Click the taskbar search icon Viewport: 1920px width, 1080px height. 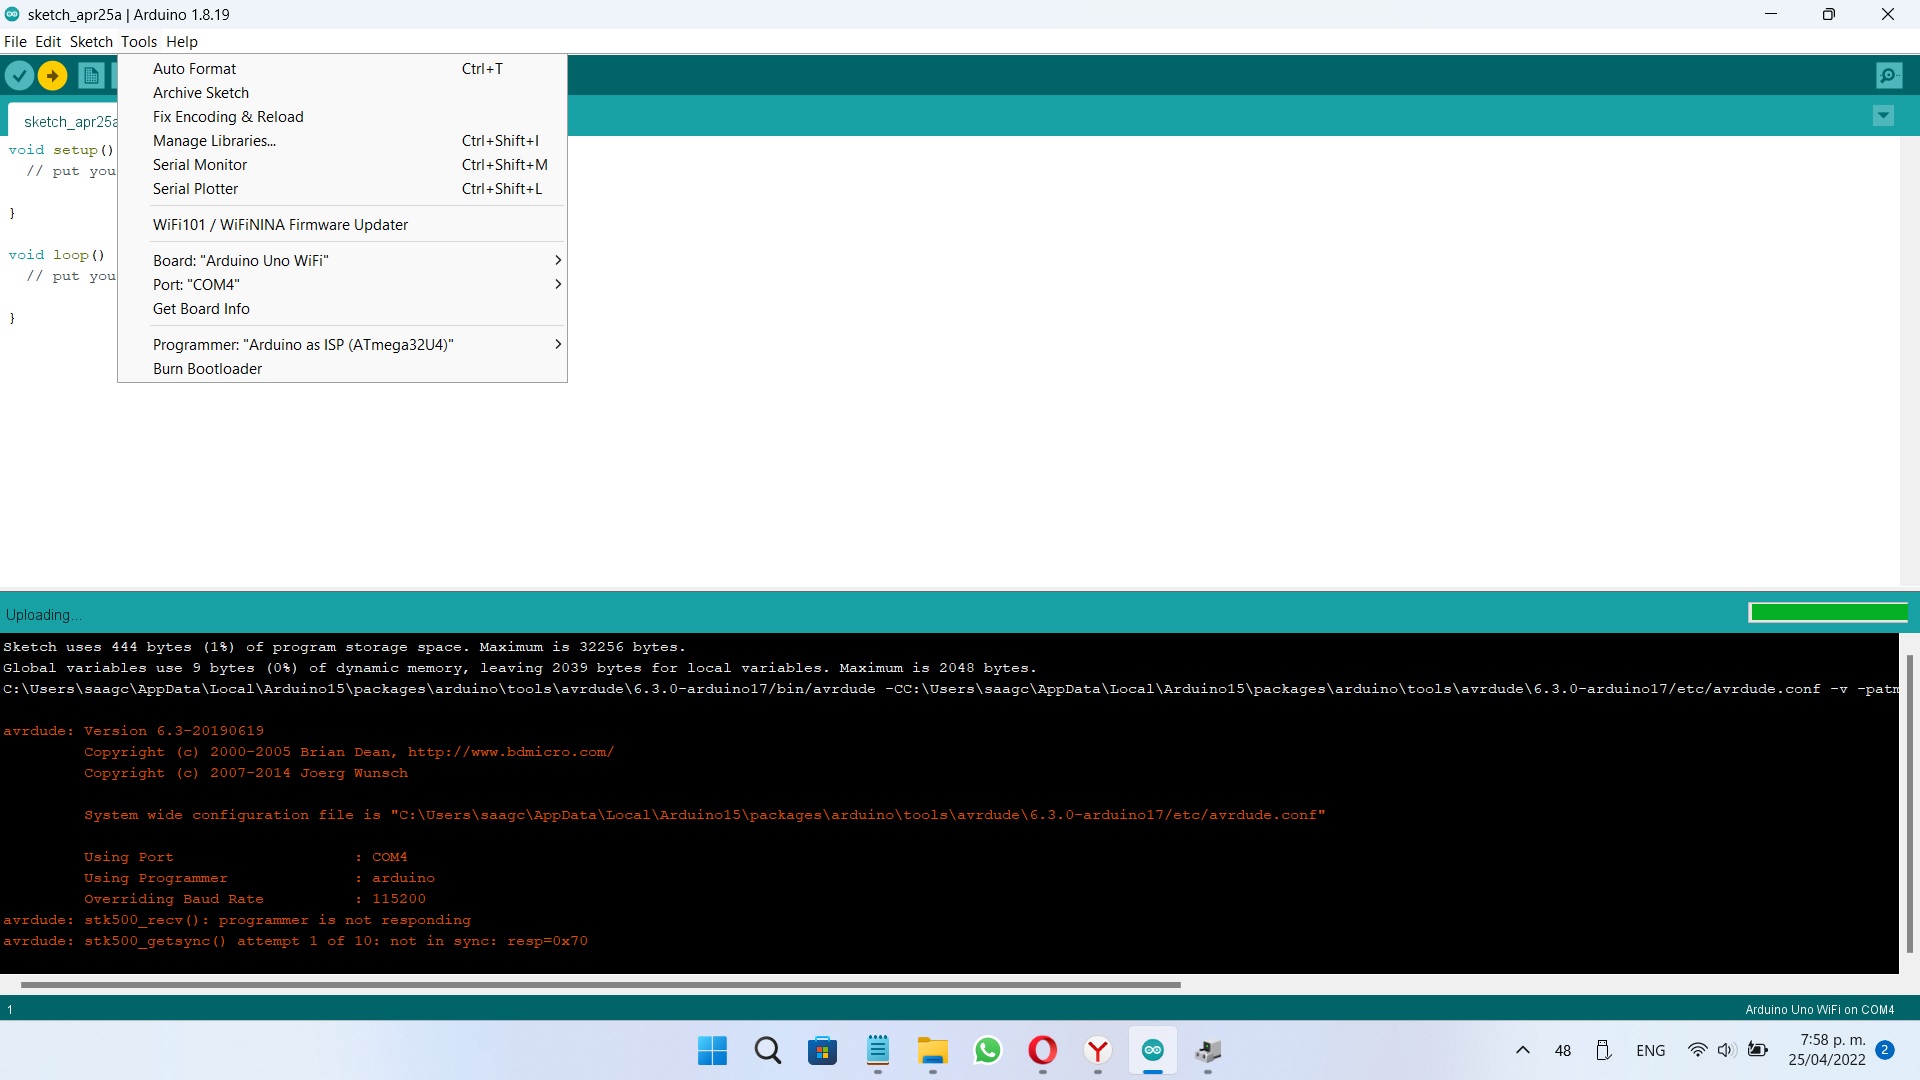point(767,1050)
